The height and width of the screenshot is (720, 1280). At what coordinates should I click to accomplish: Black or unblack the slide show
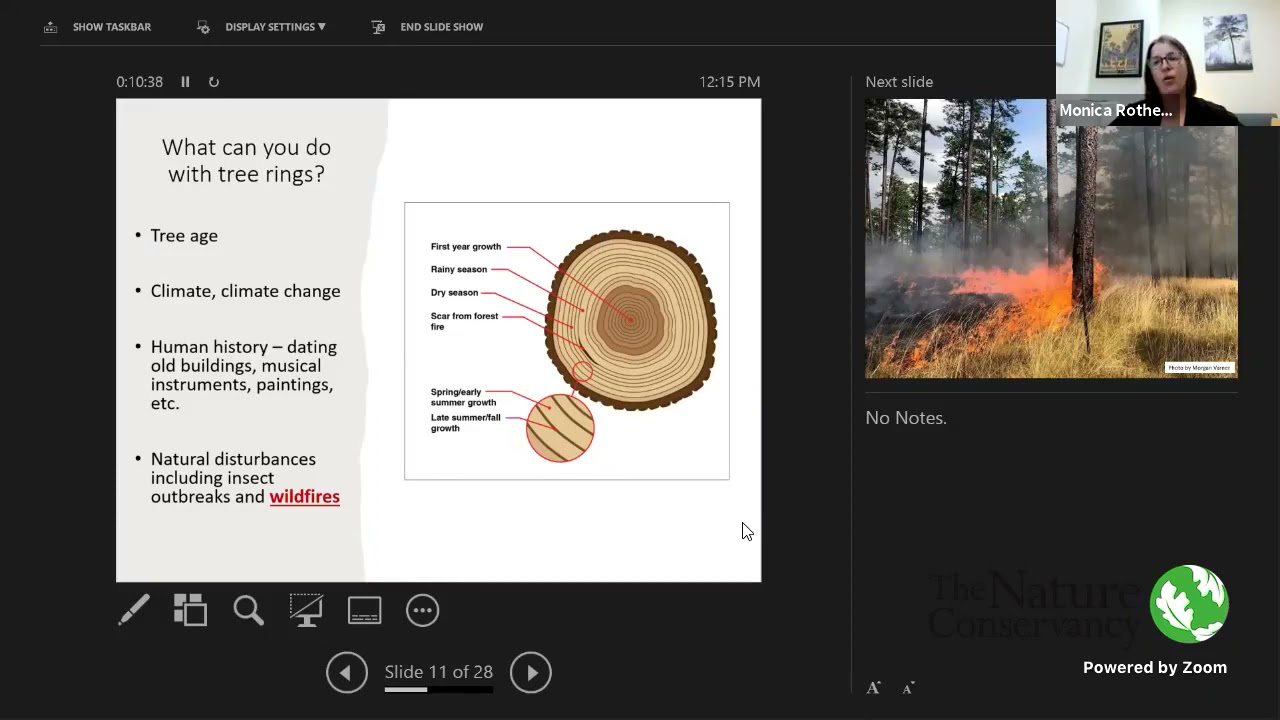point(306,610)
